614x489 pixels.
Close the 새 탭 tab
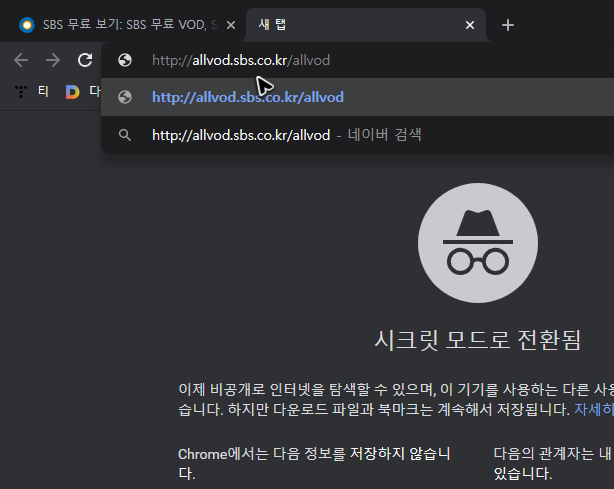[470, 25]
